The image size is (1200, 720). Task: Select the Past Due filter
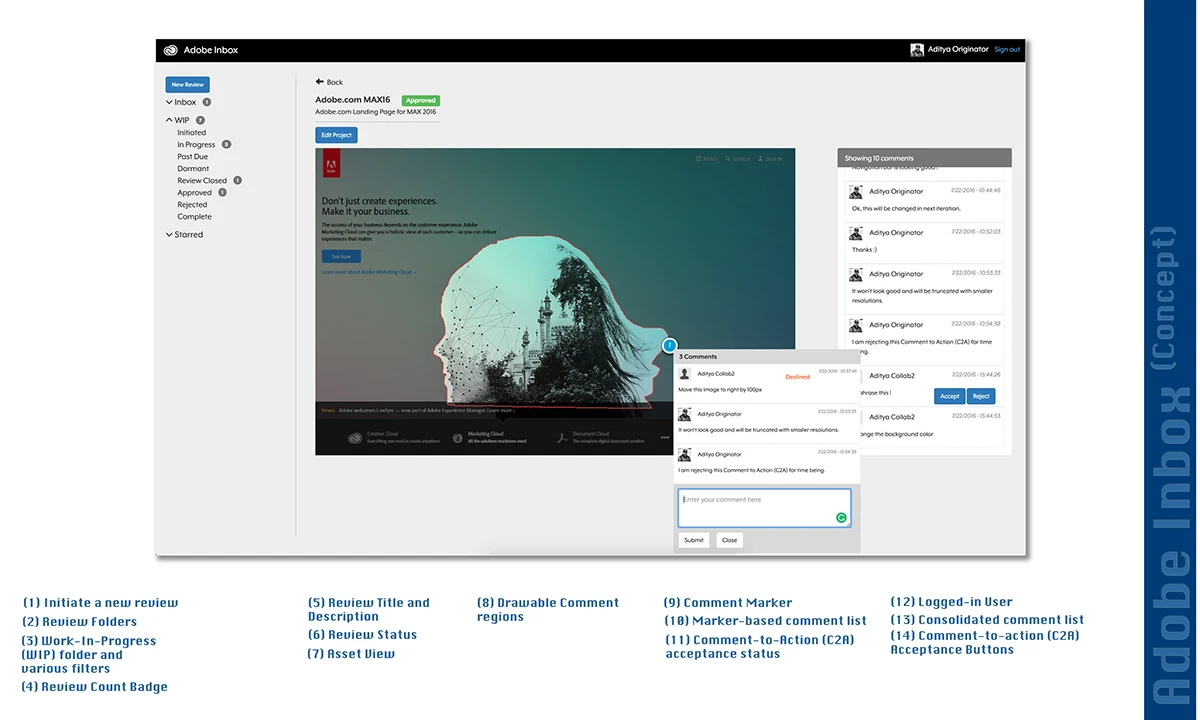coord(192,157)
